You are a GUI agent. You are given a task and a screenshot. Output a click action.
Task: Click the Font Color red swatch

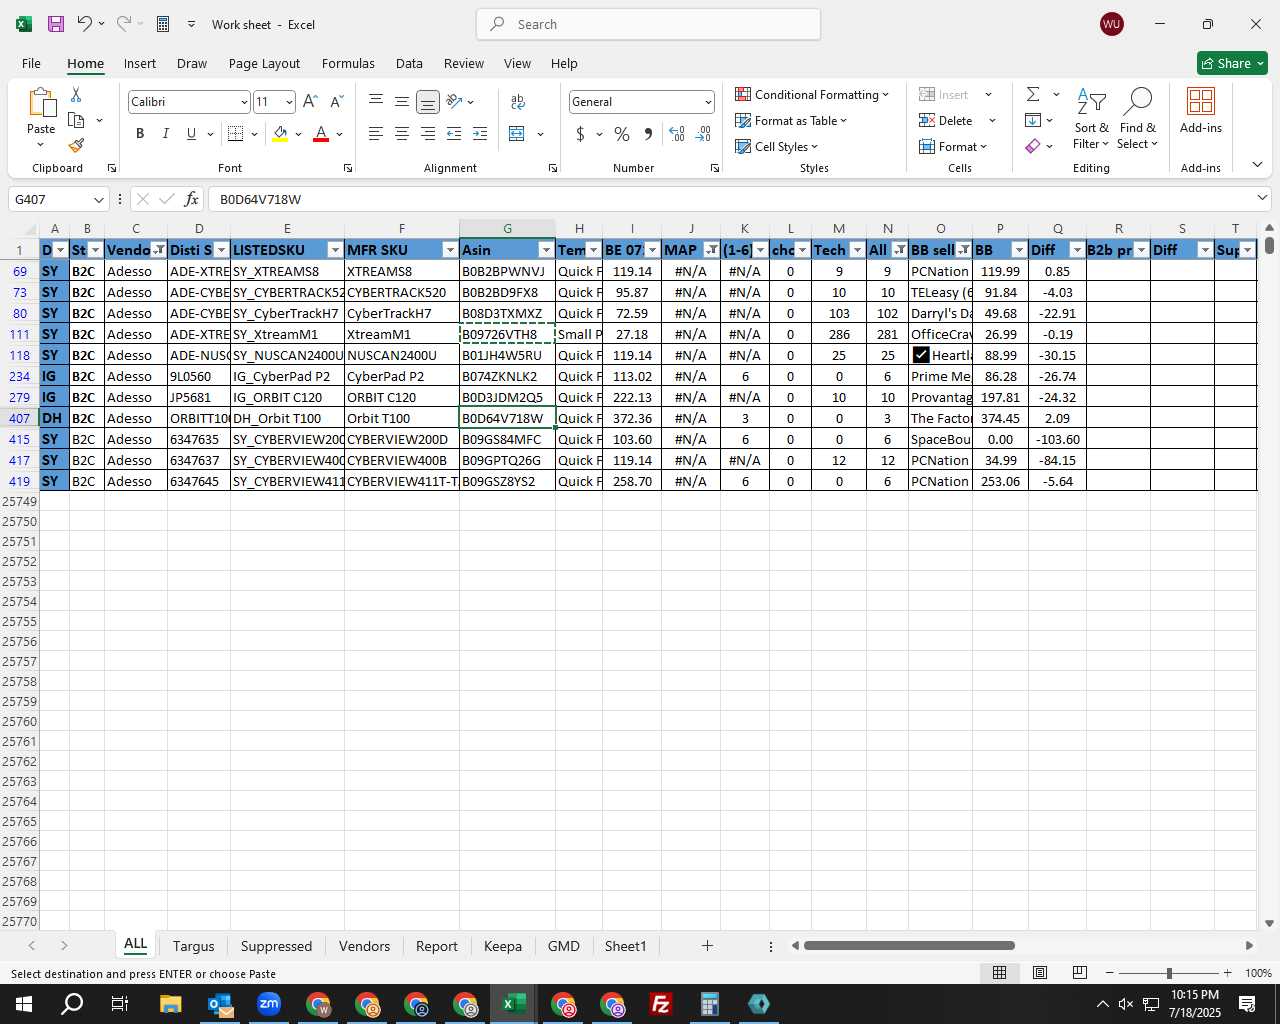[x=321, y=133]
